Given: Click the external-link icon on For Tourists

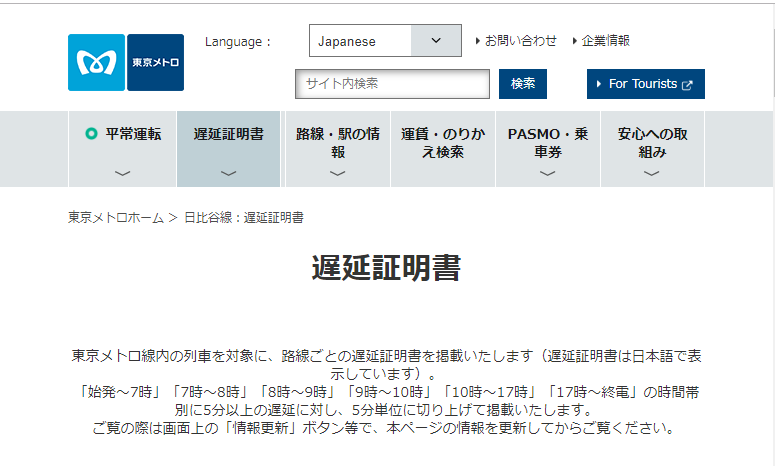Looking at the screenshot, I should (x=687, y=85).
